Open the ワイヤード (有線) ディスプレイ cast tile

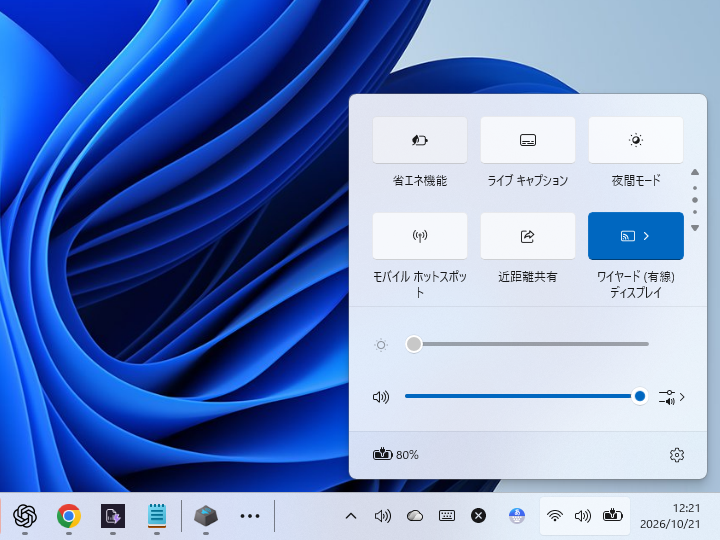636,236
